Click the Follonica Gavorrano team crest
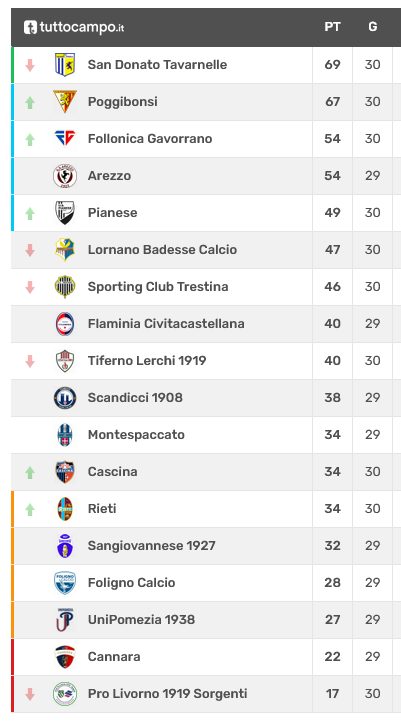The width and height of the screenshot is (401, 723). (65, 138)
